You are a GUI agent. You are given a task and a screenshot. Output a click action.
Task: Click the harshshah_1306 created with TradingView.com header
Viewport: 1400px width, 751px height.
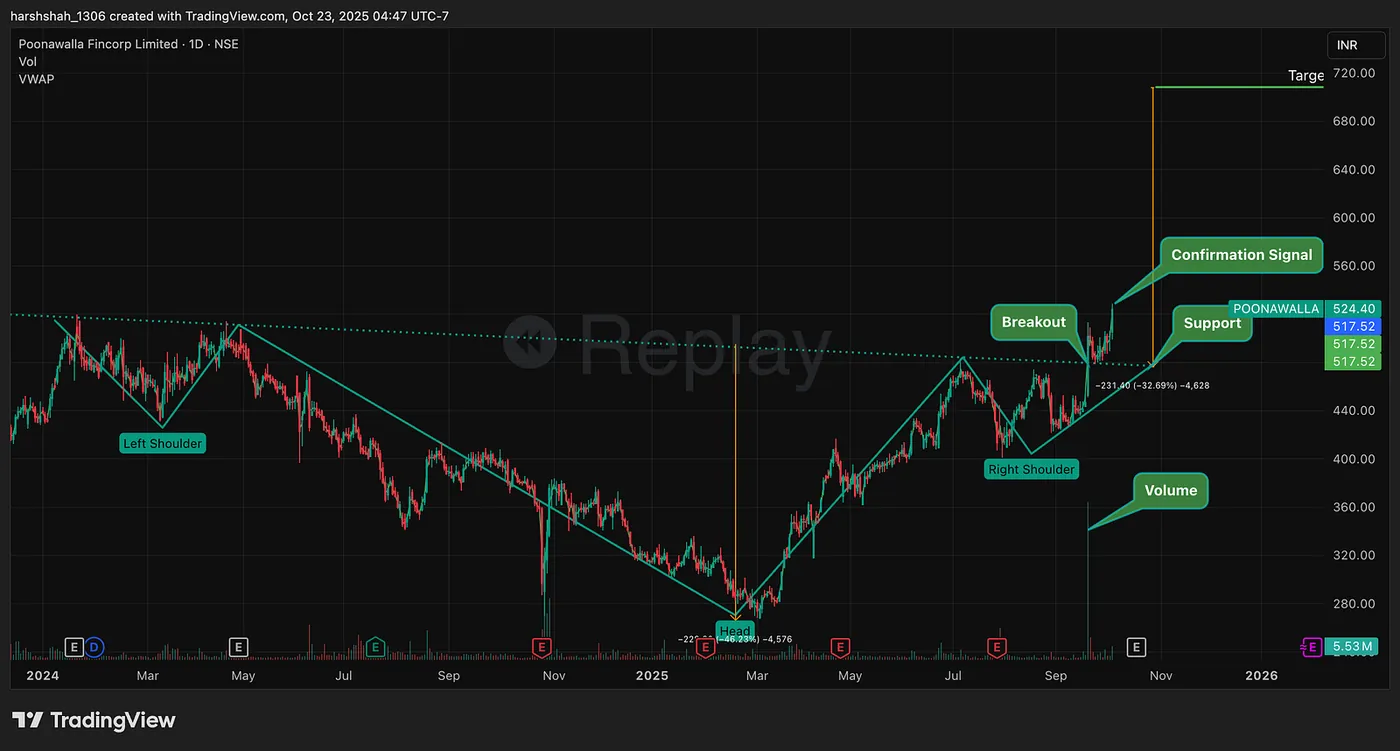tap(231, 16)
